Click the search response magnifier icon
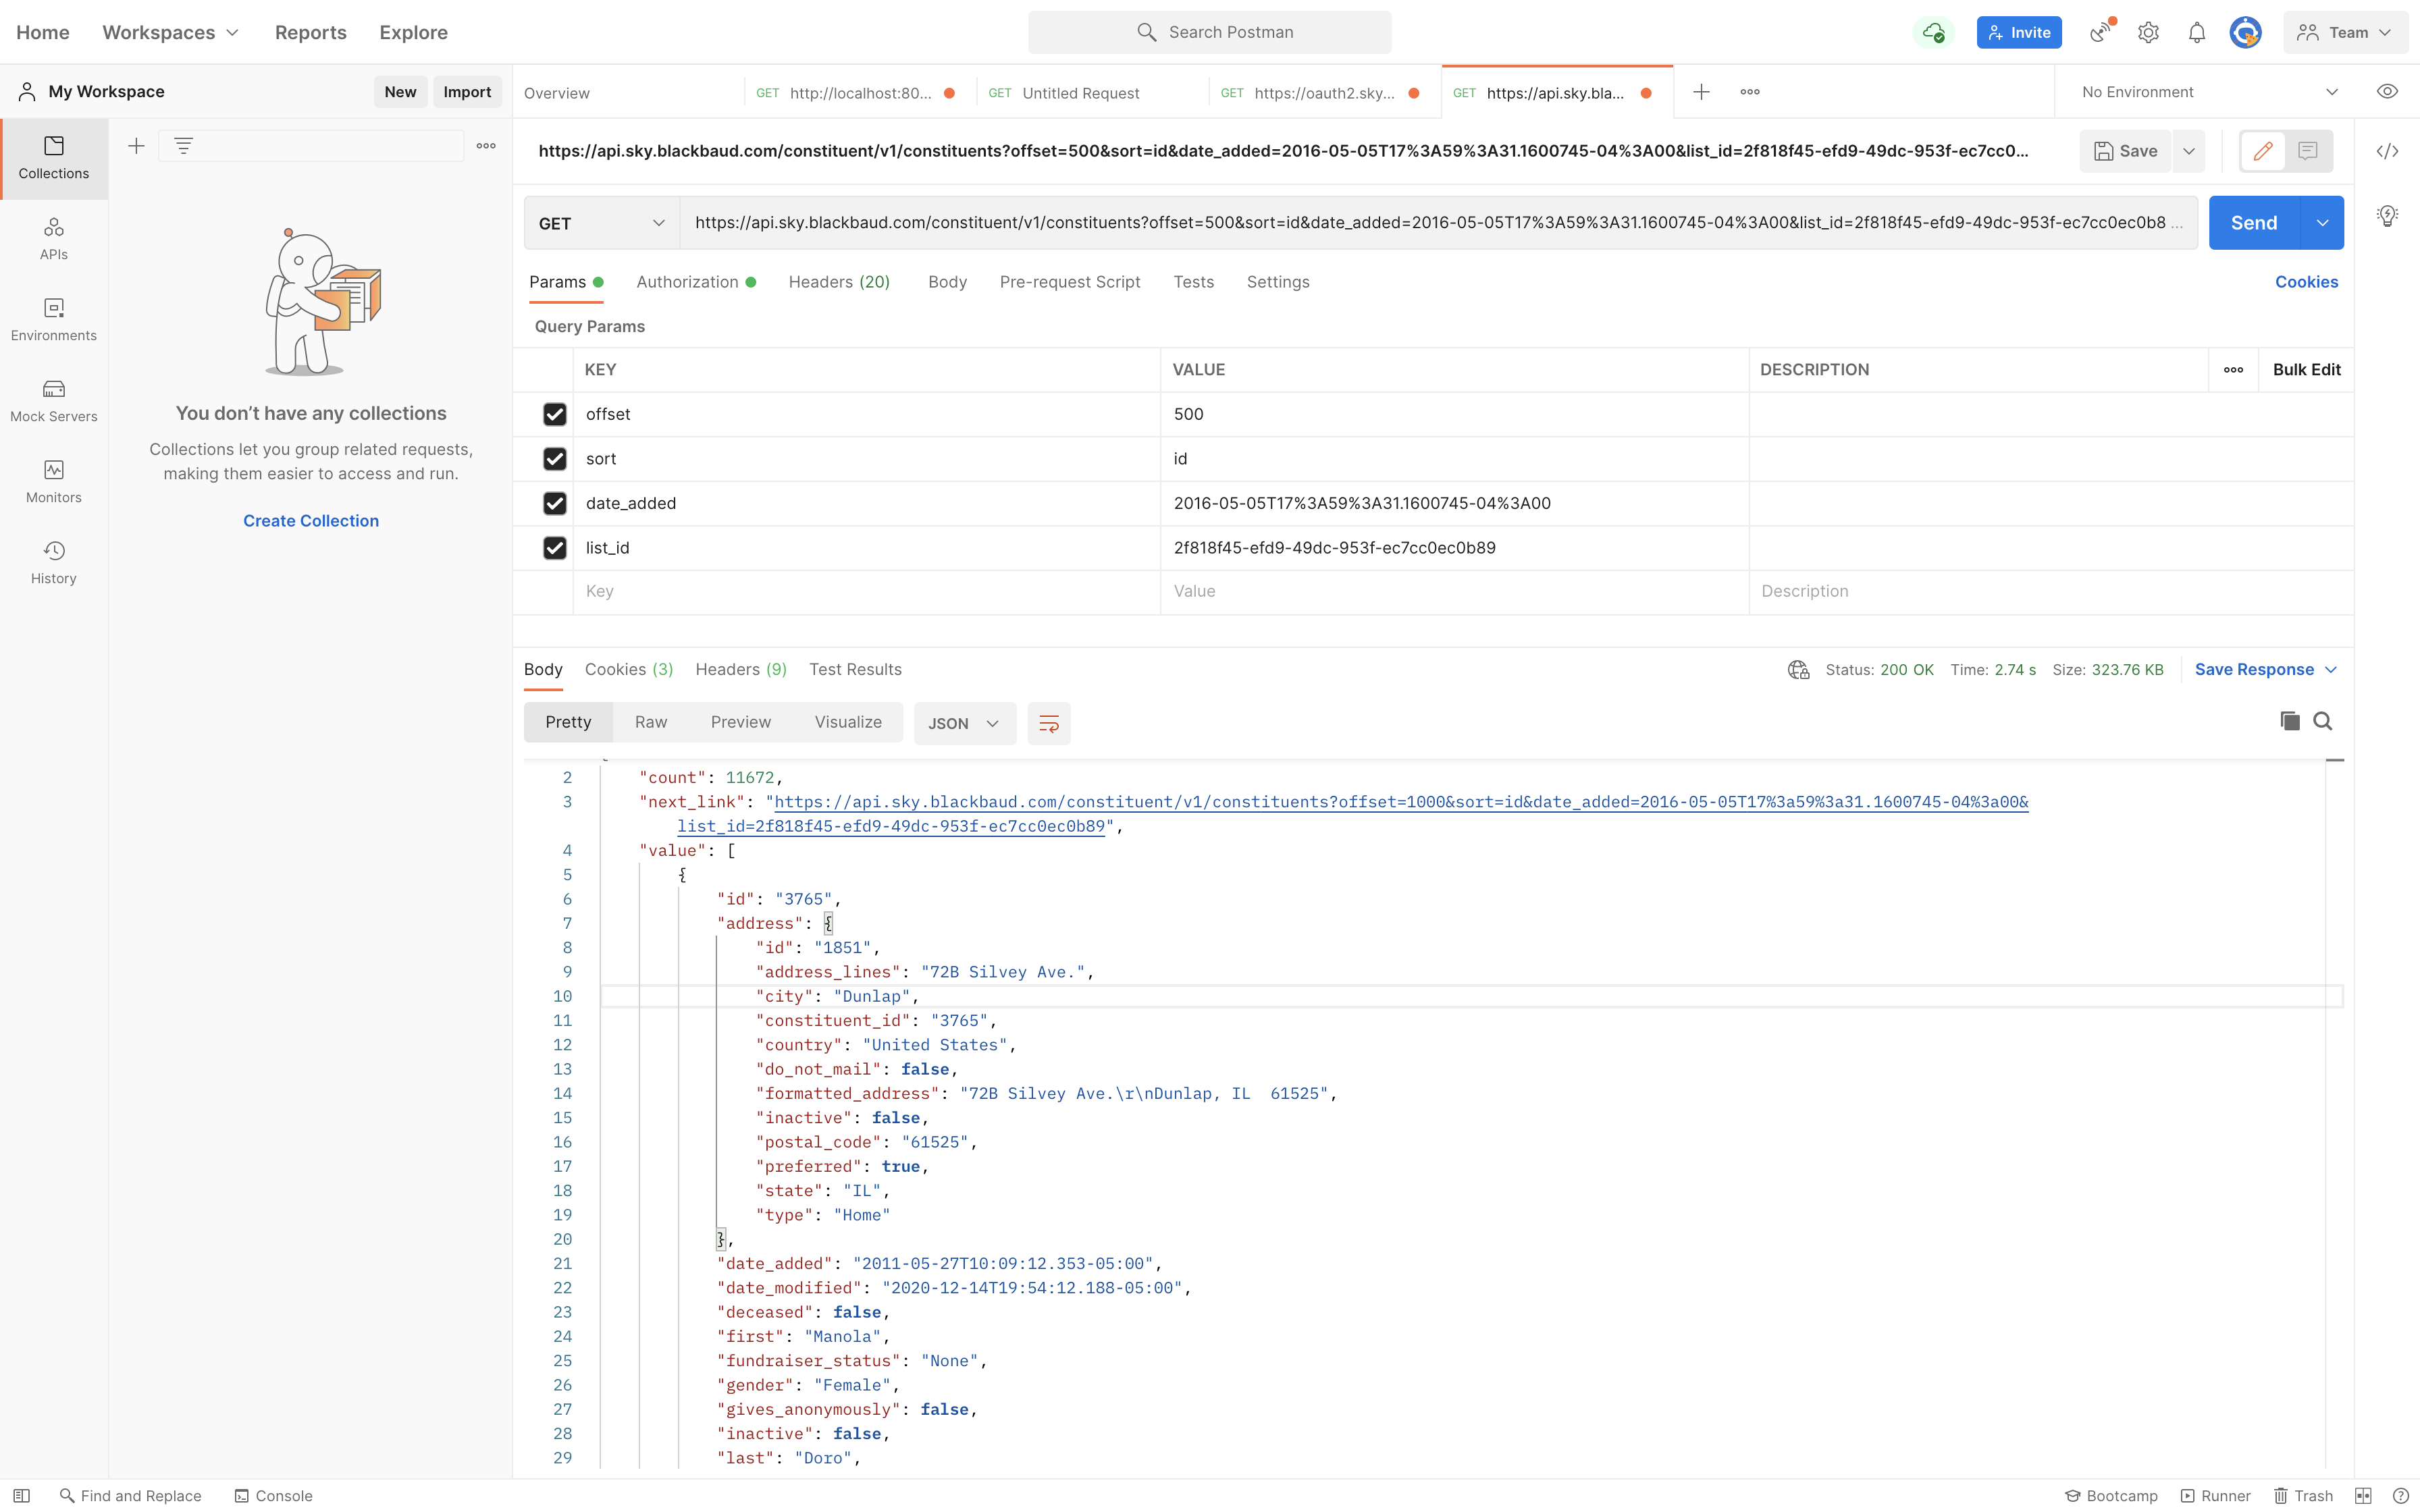The image size is (2420, 1512). 2323,721
